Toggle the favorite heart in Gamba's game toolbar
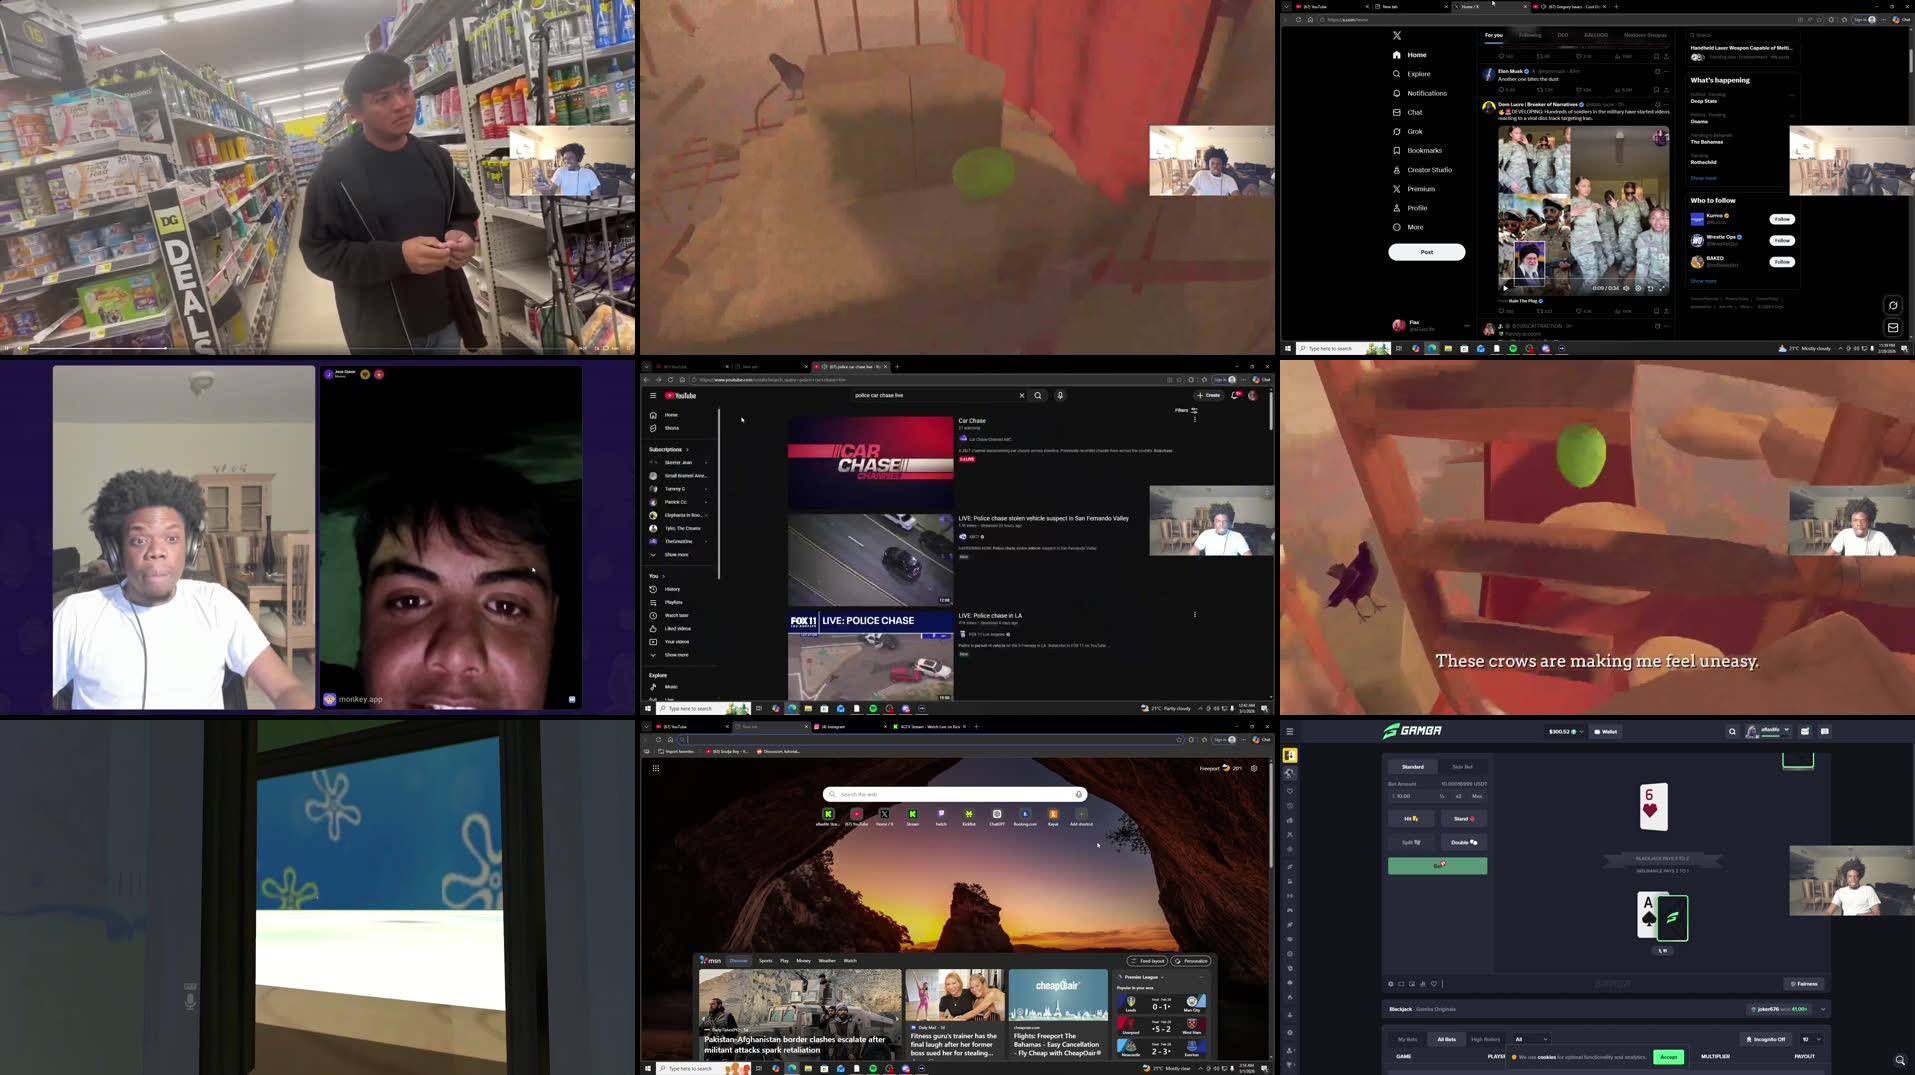 point(1434,984)
